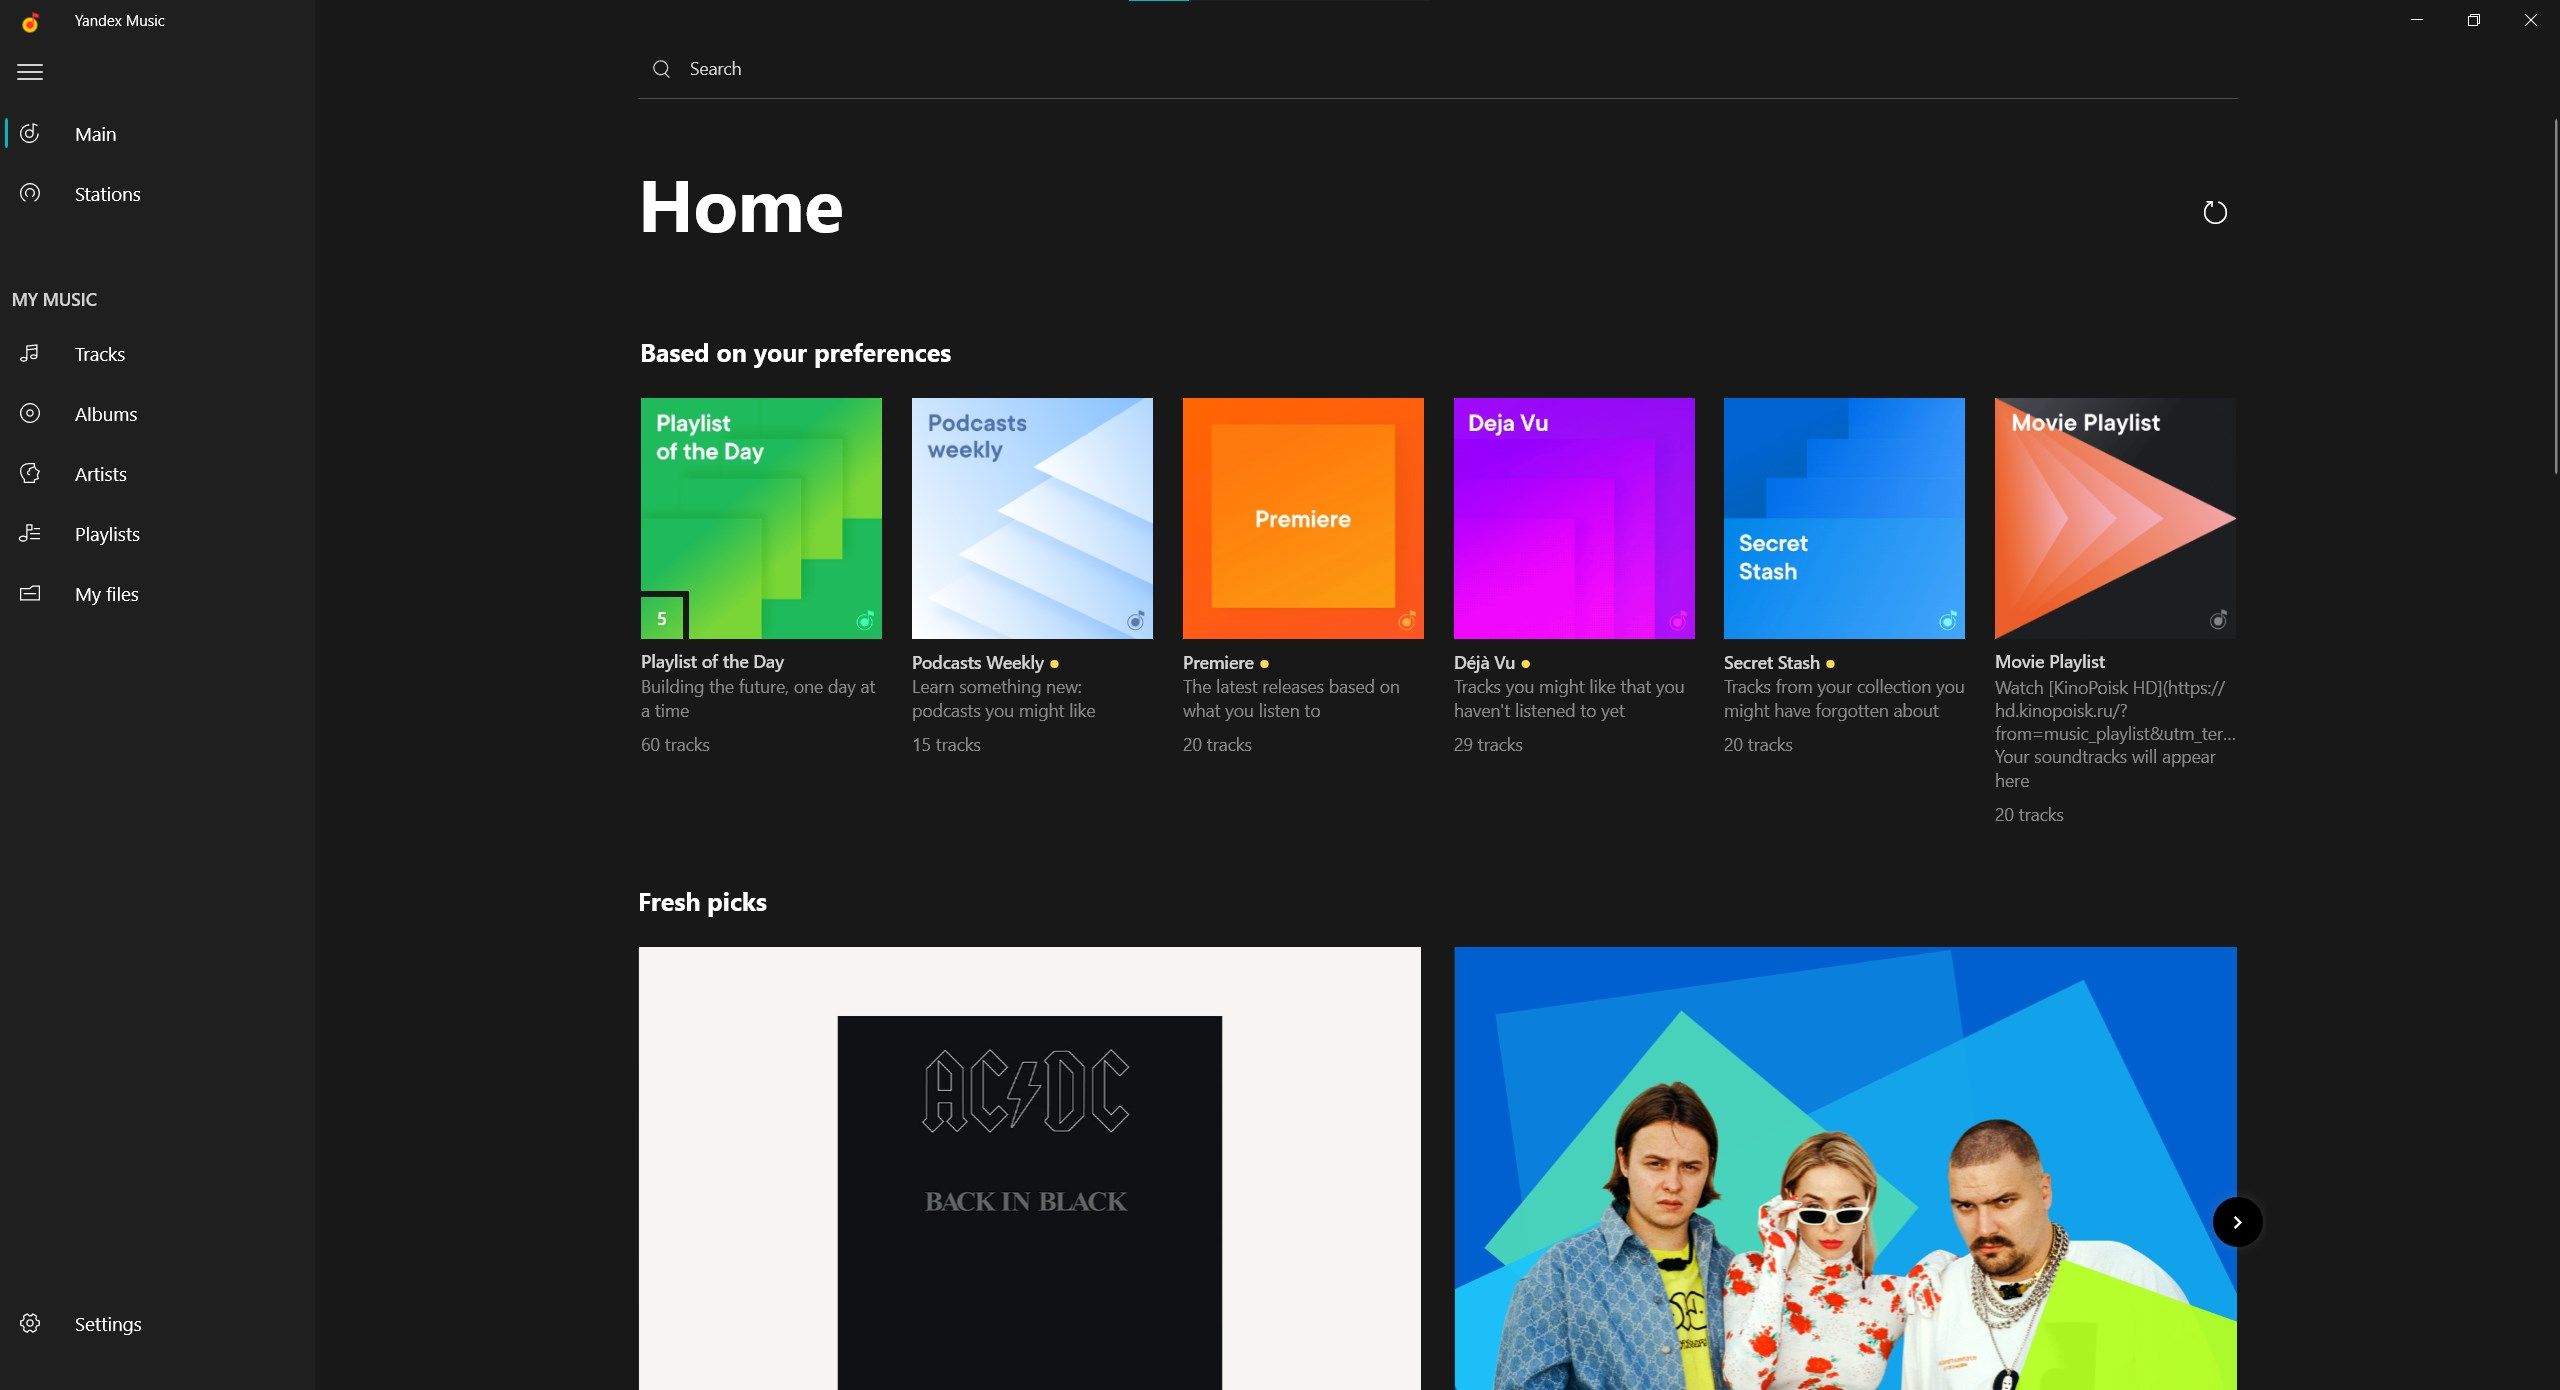Click the Premiere title link
Image resolution: width=2560 pixels, height=1390 pixels.
coord(1218,663)
